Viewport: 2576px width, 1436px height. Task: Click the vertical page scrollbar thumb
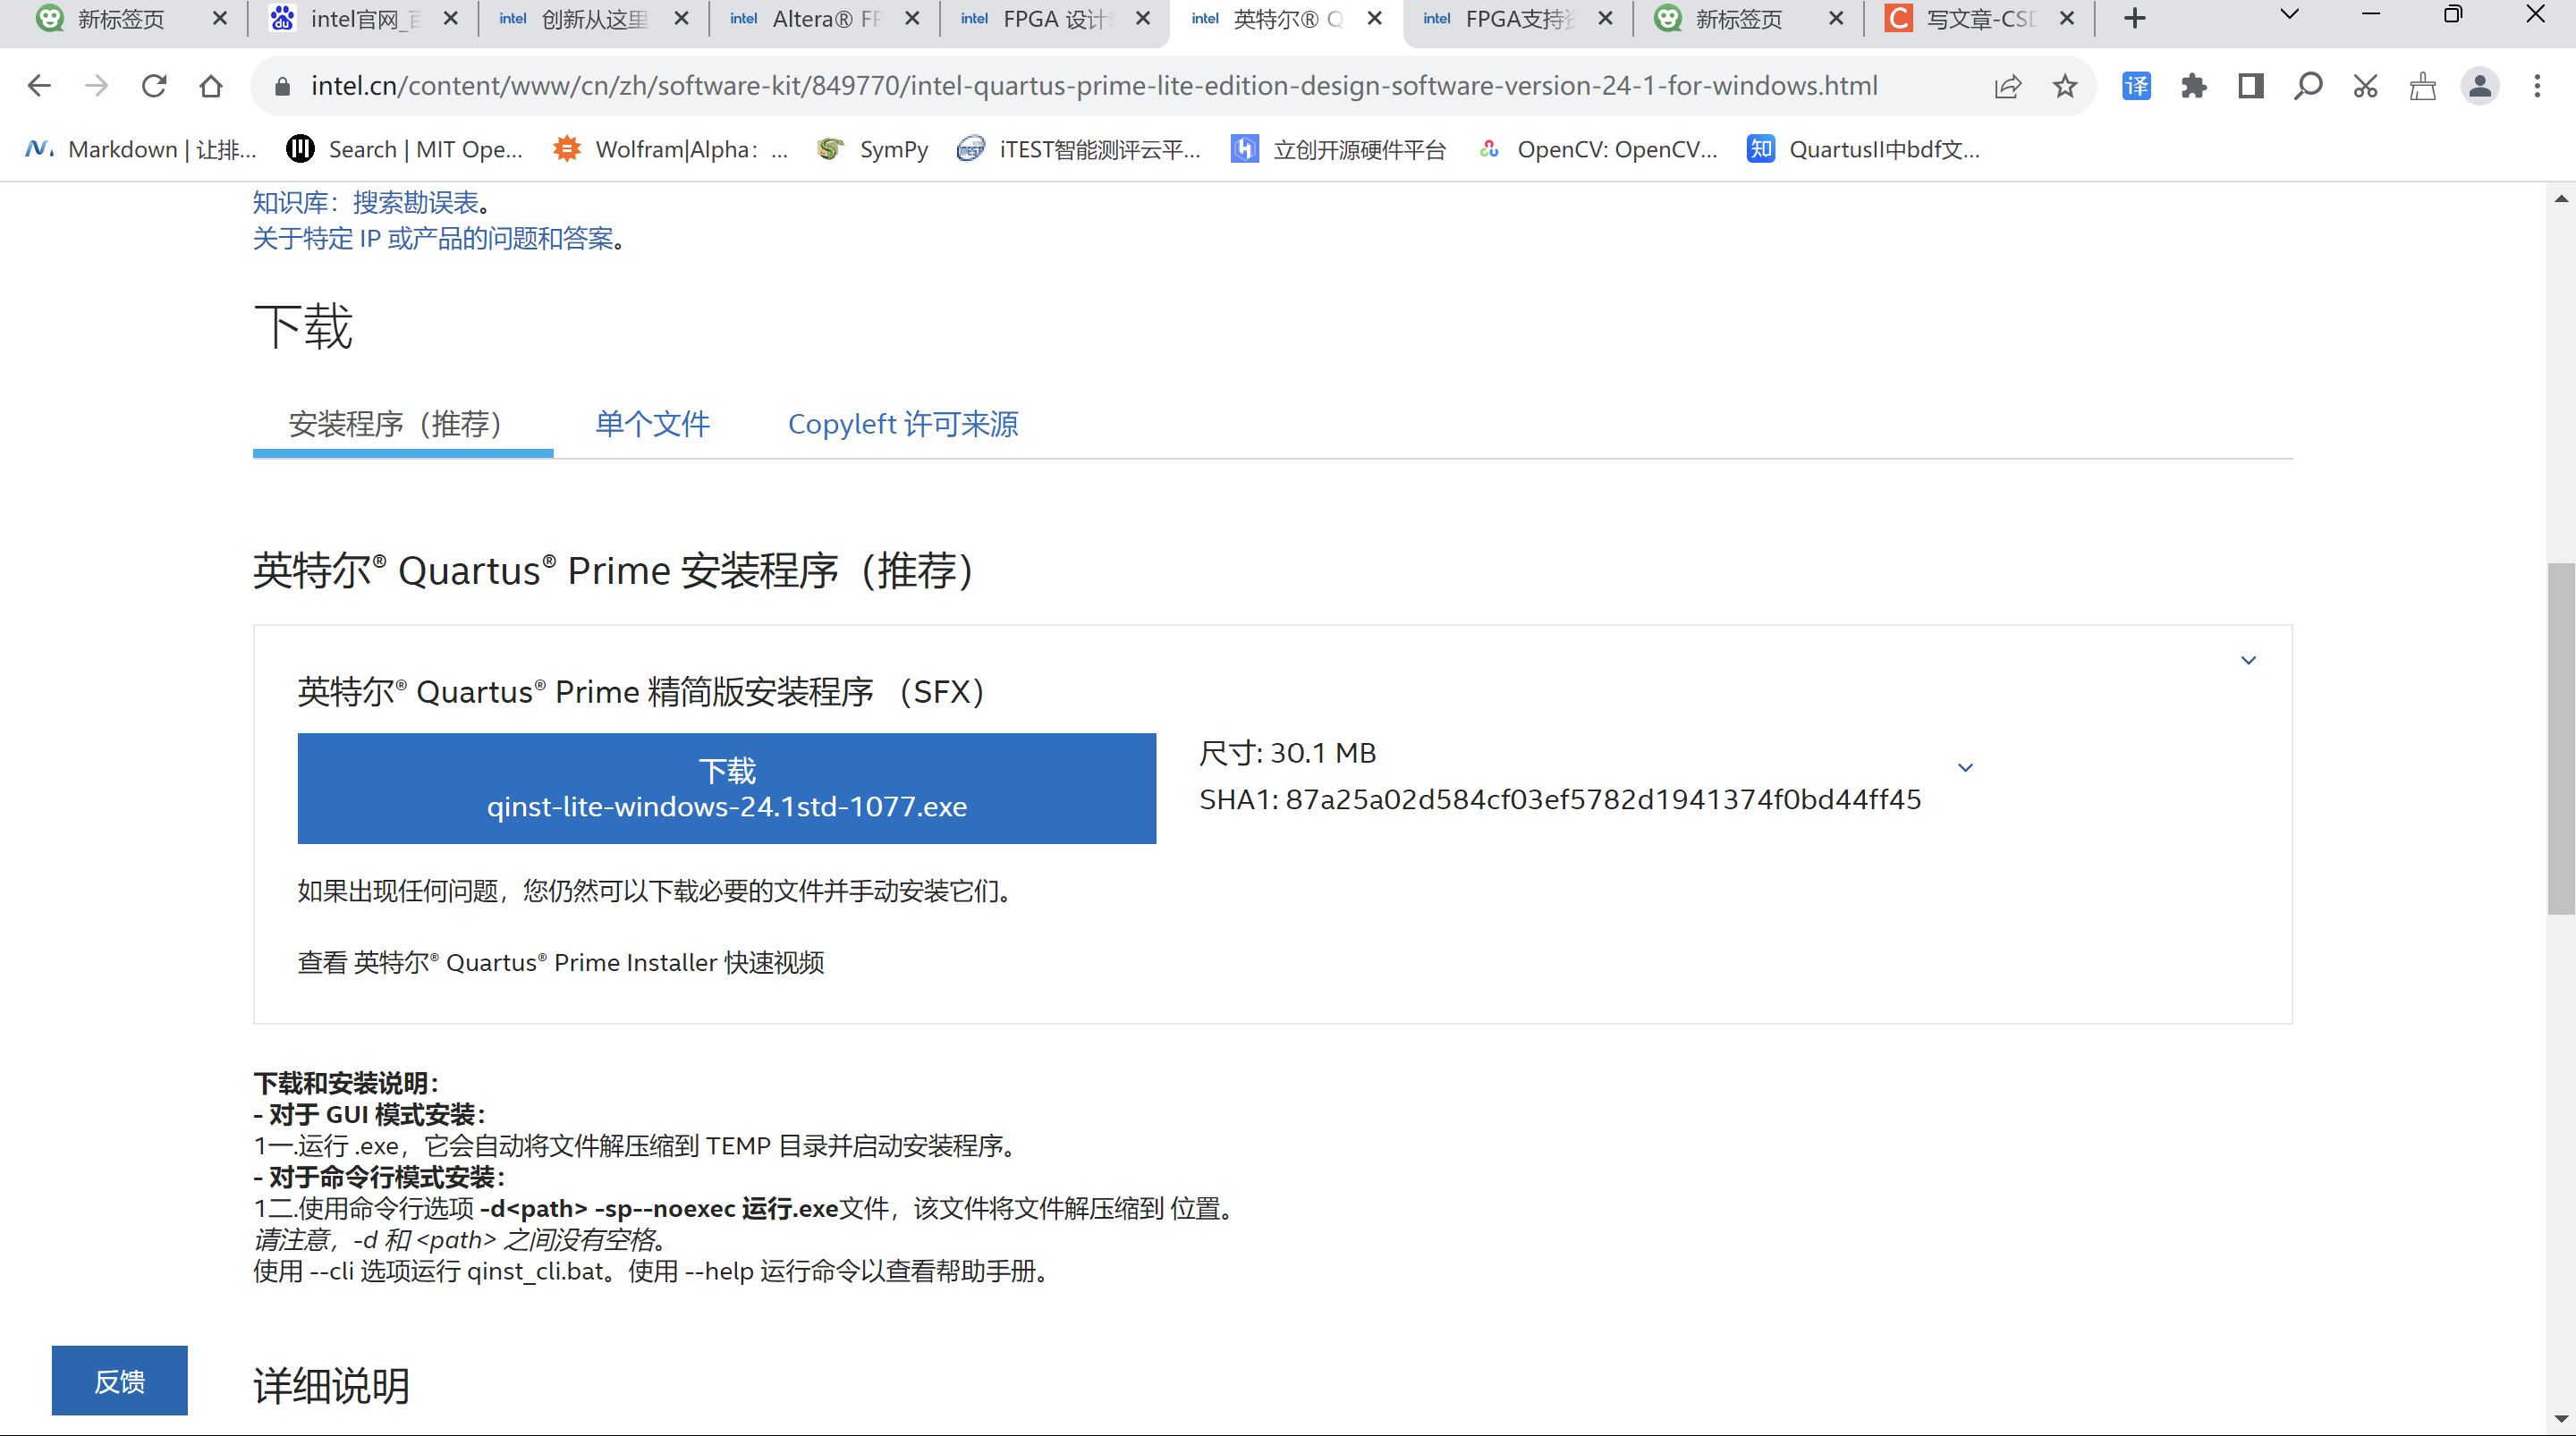pyautogui.click(x=2560, y=738)
